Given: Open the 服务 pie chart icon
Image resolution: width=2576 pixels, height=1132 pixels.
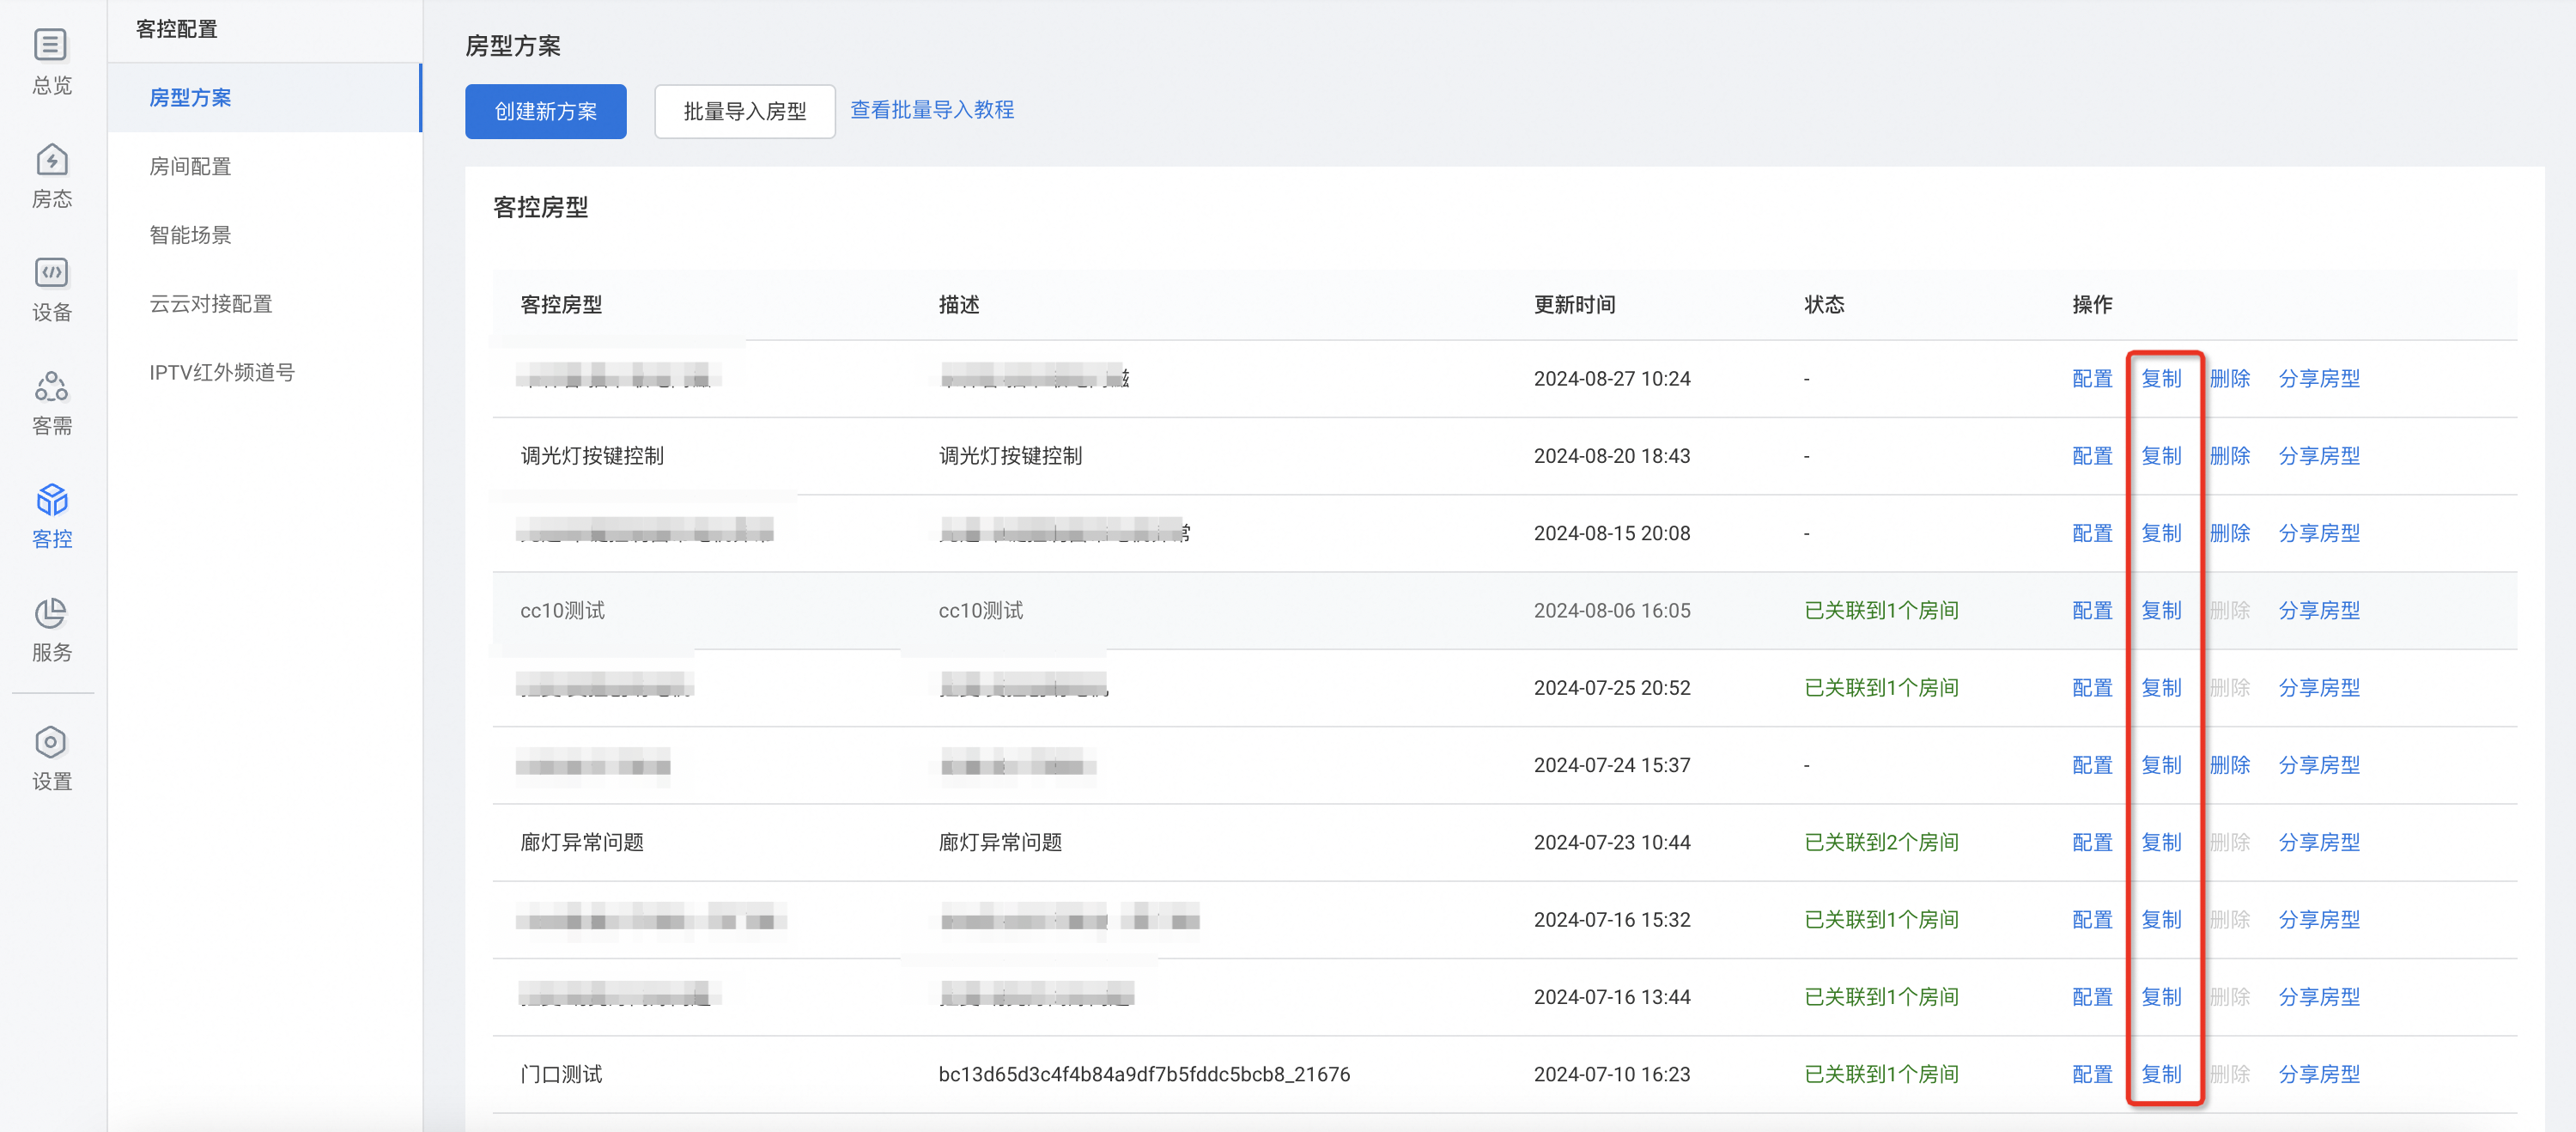Looking at the screenshot, I should click(51, 612).
